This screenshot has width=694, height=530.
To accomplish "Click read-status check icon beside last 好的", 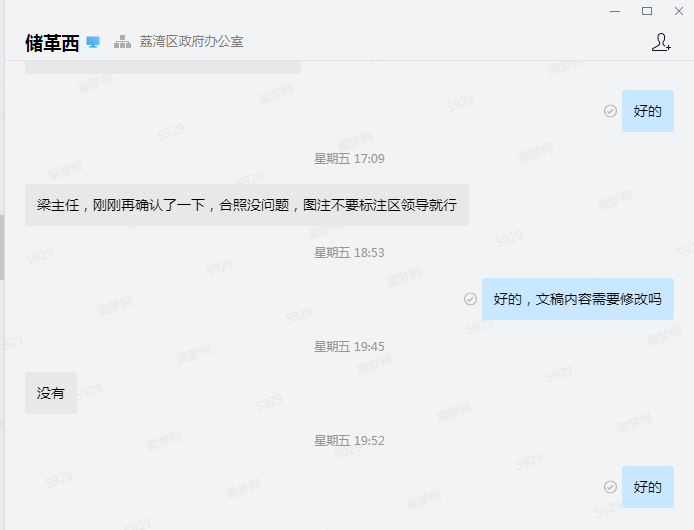I will tap(610, 487).
